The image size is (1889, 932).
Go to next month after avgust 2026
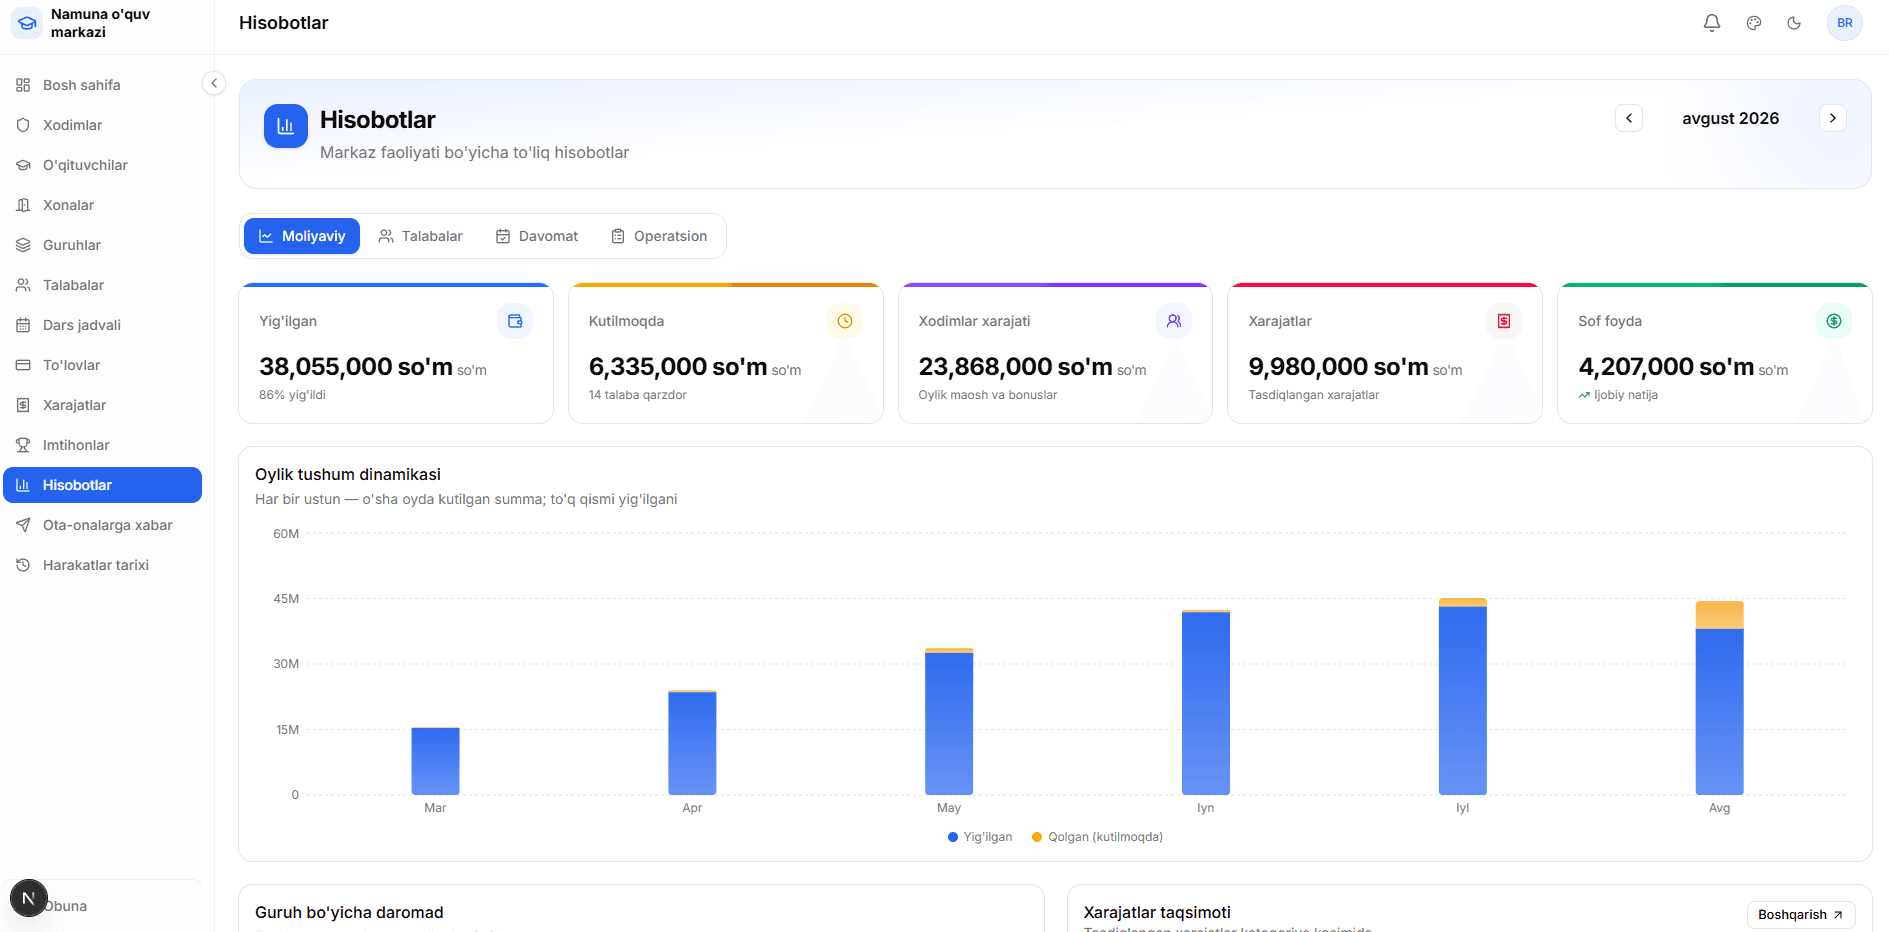pyautogui.click(x=1833, y=118)
